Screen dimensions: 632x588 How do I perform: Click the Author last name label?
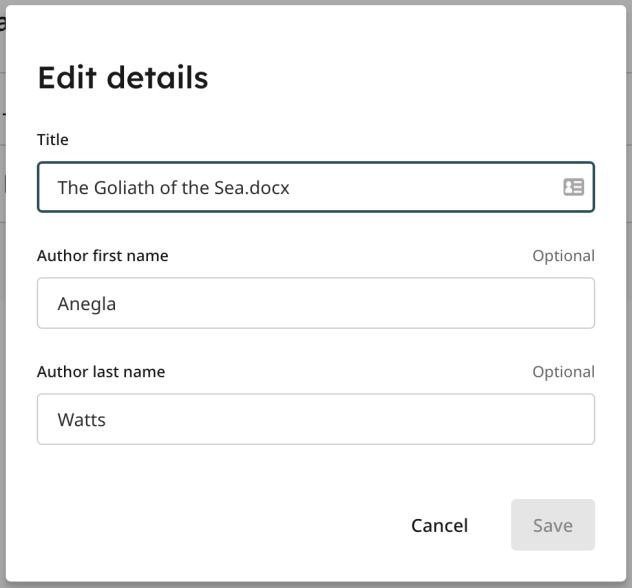tap(101, 372)
